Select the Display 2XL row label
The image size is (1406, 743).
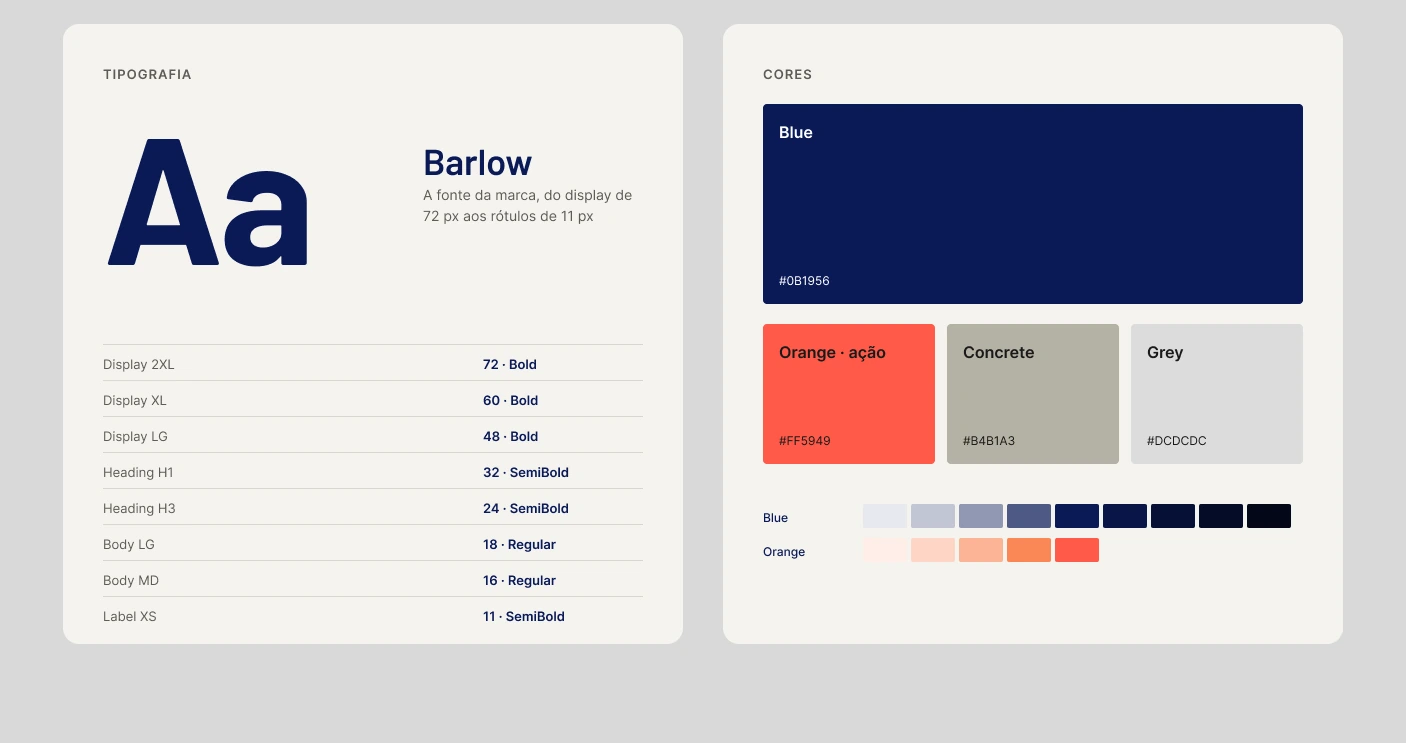tap(139, 365)
